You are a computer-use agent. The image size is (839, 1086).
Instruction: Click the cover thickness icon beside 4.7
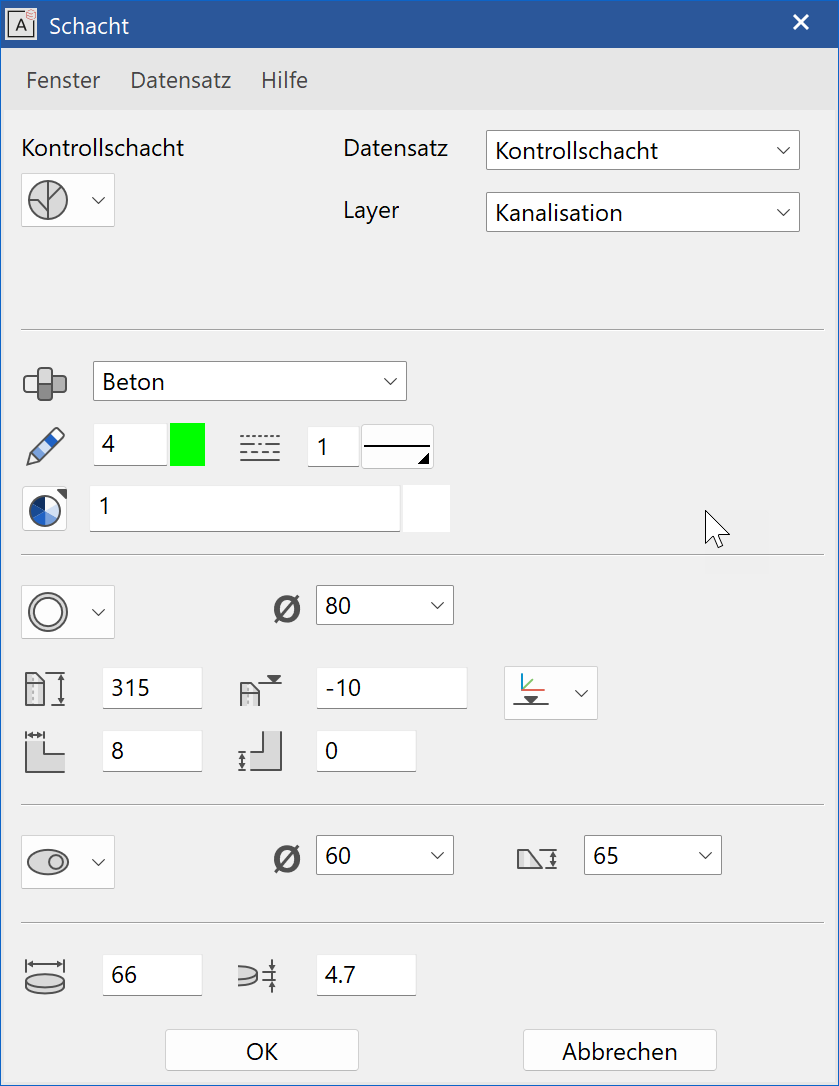click(258, 976)
